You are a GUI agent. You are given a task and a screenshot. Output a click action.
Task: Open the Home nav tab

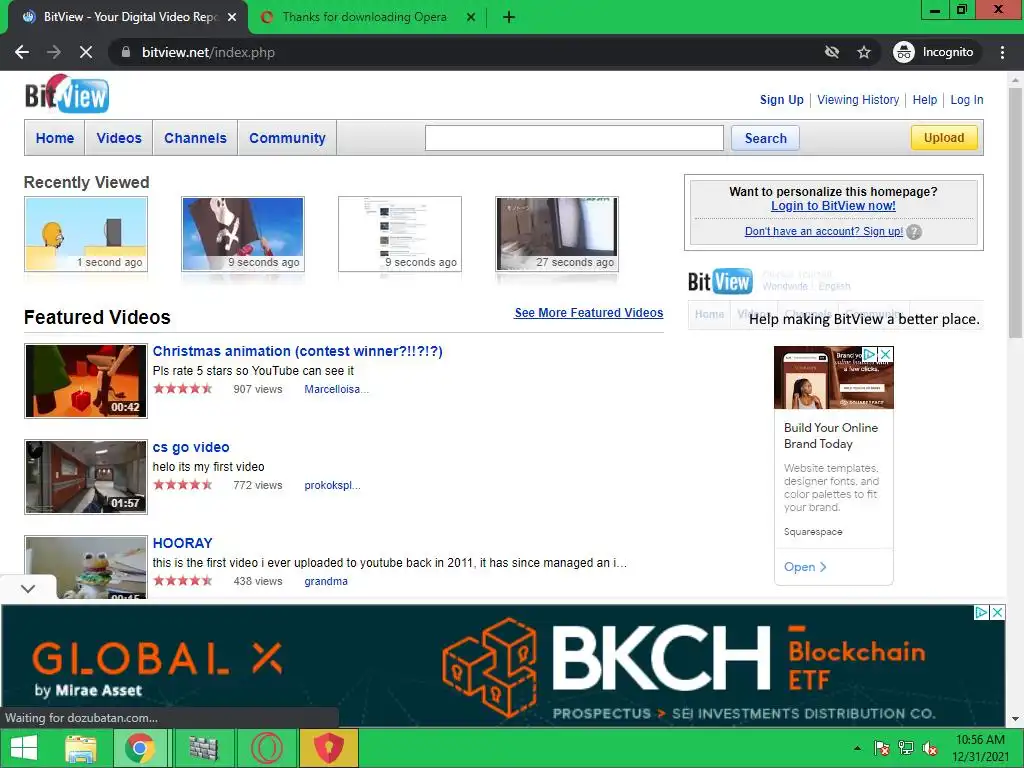pos(55,138)
